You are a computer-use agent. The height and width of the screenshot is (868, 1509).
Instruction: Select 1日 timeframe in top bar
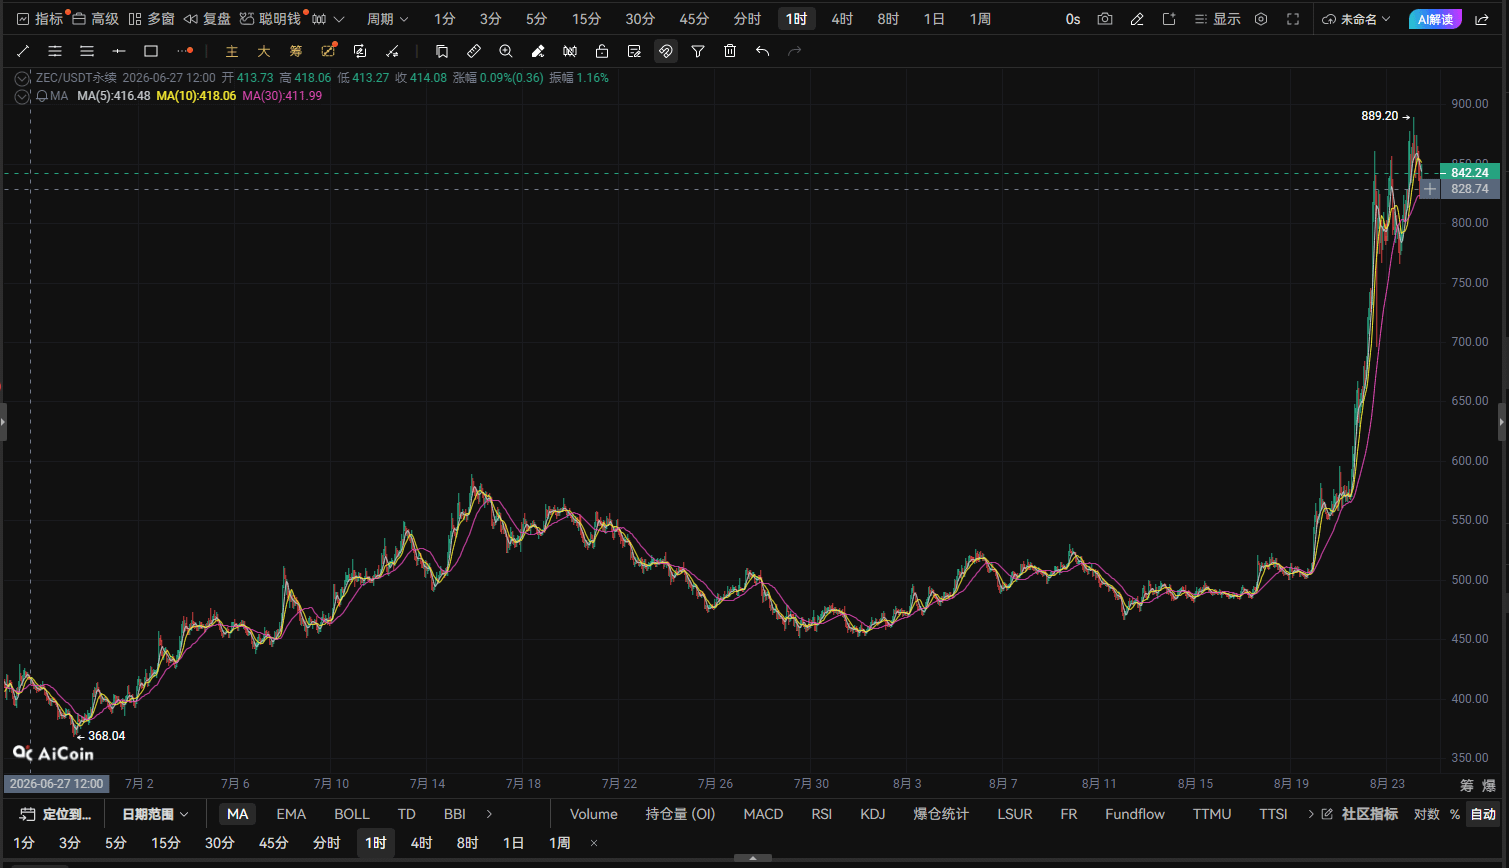coord(934,19)
